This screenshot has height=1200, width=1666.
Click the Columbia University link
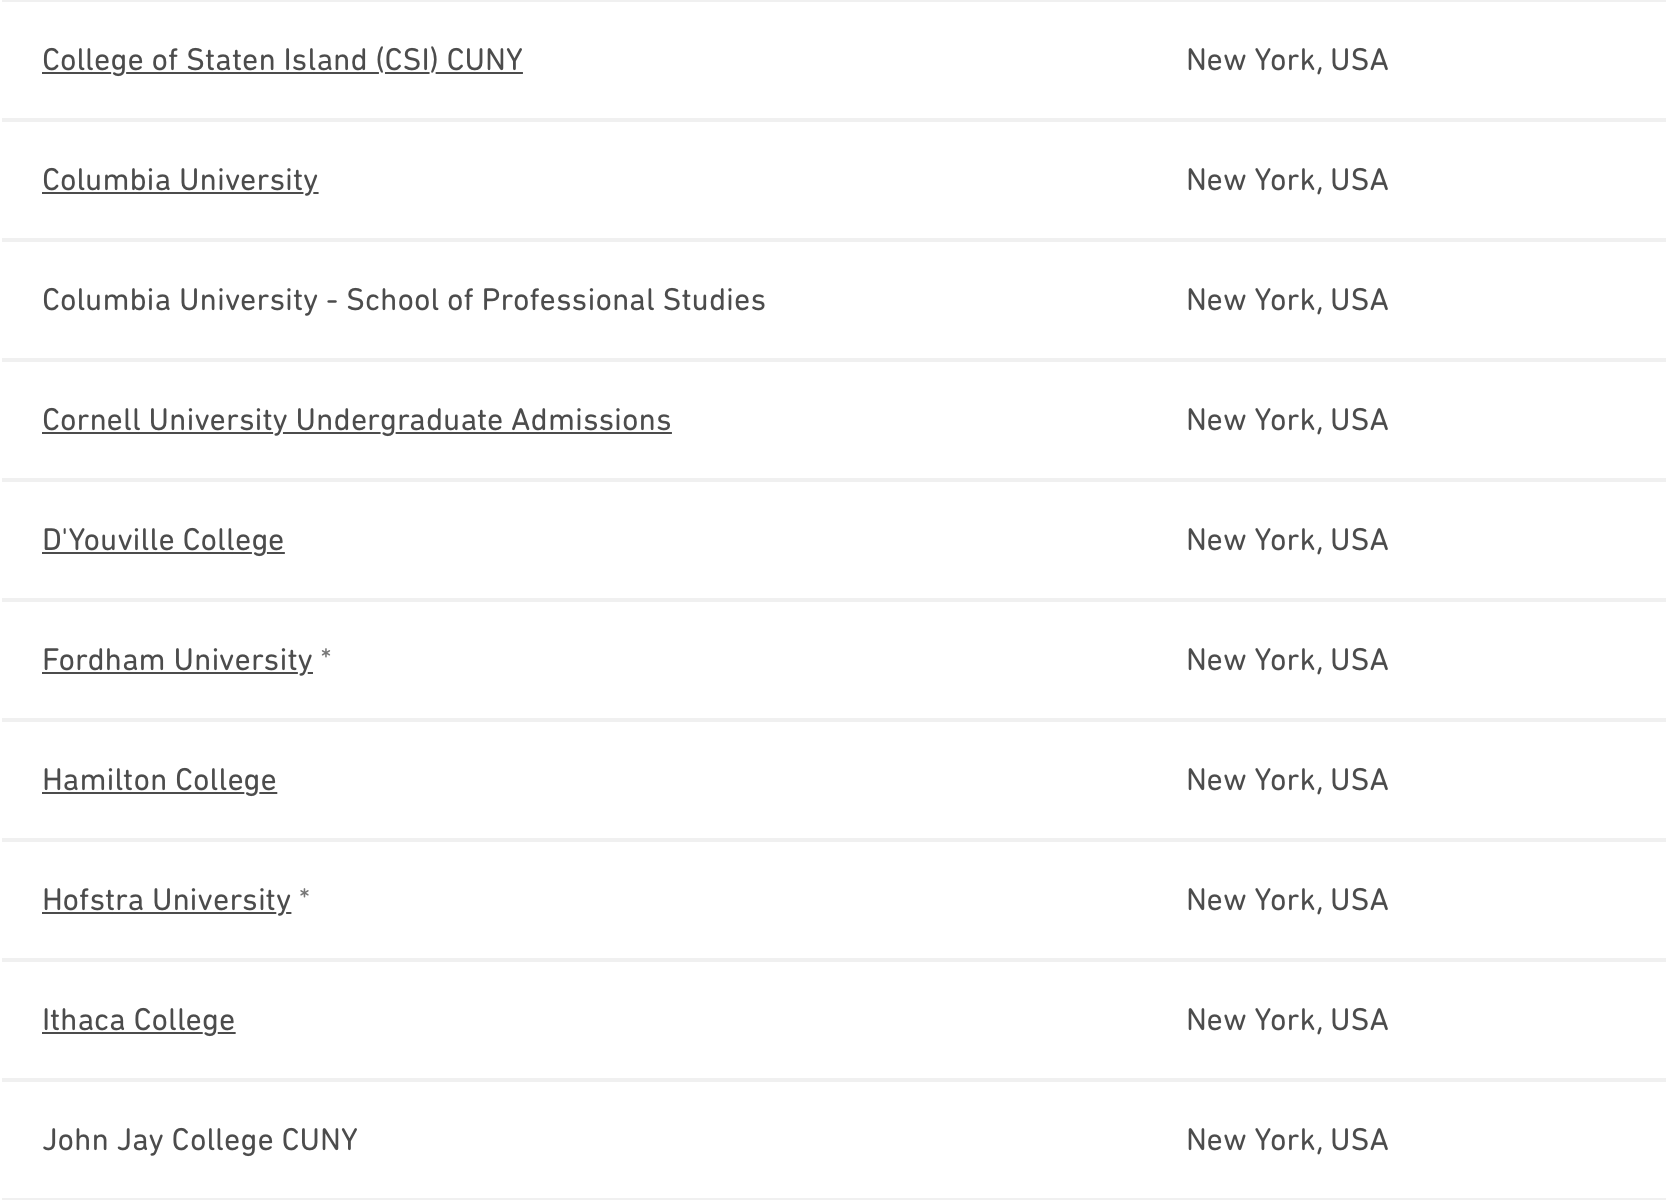click(x=180, y=180)
